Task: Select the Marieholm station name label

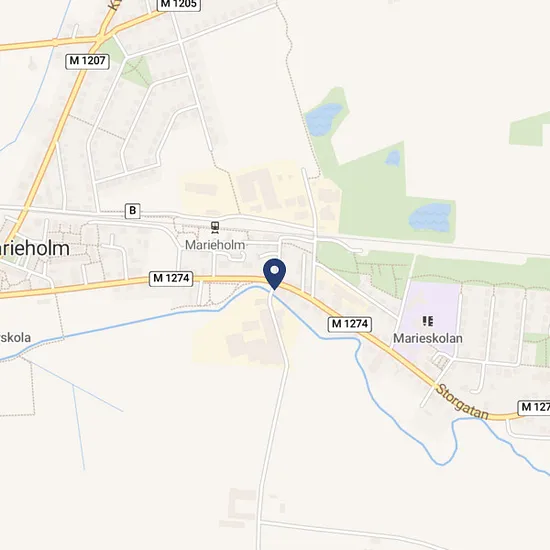Action: tap(215, 245)
